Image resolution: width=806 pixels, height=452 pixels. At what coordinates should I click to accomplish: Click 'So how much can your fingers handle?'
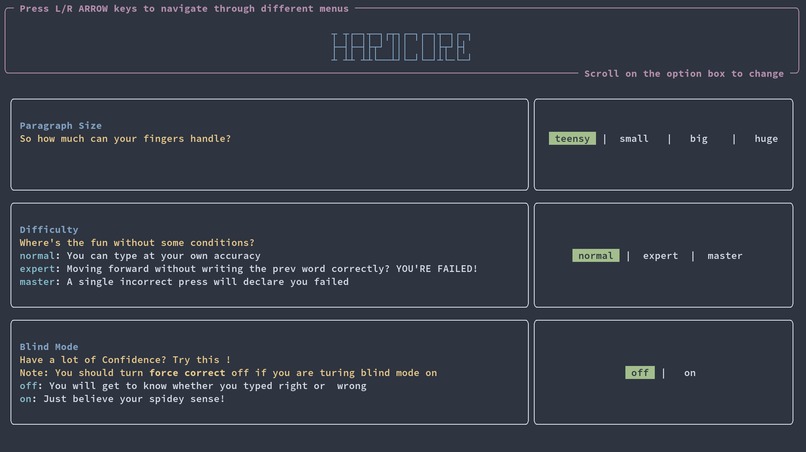[125, 138]
